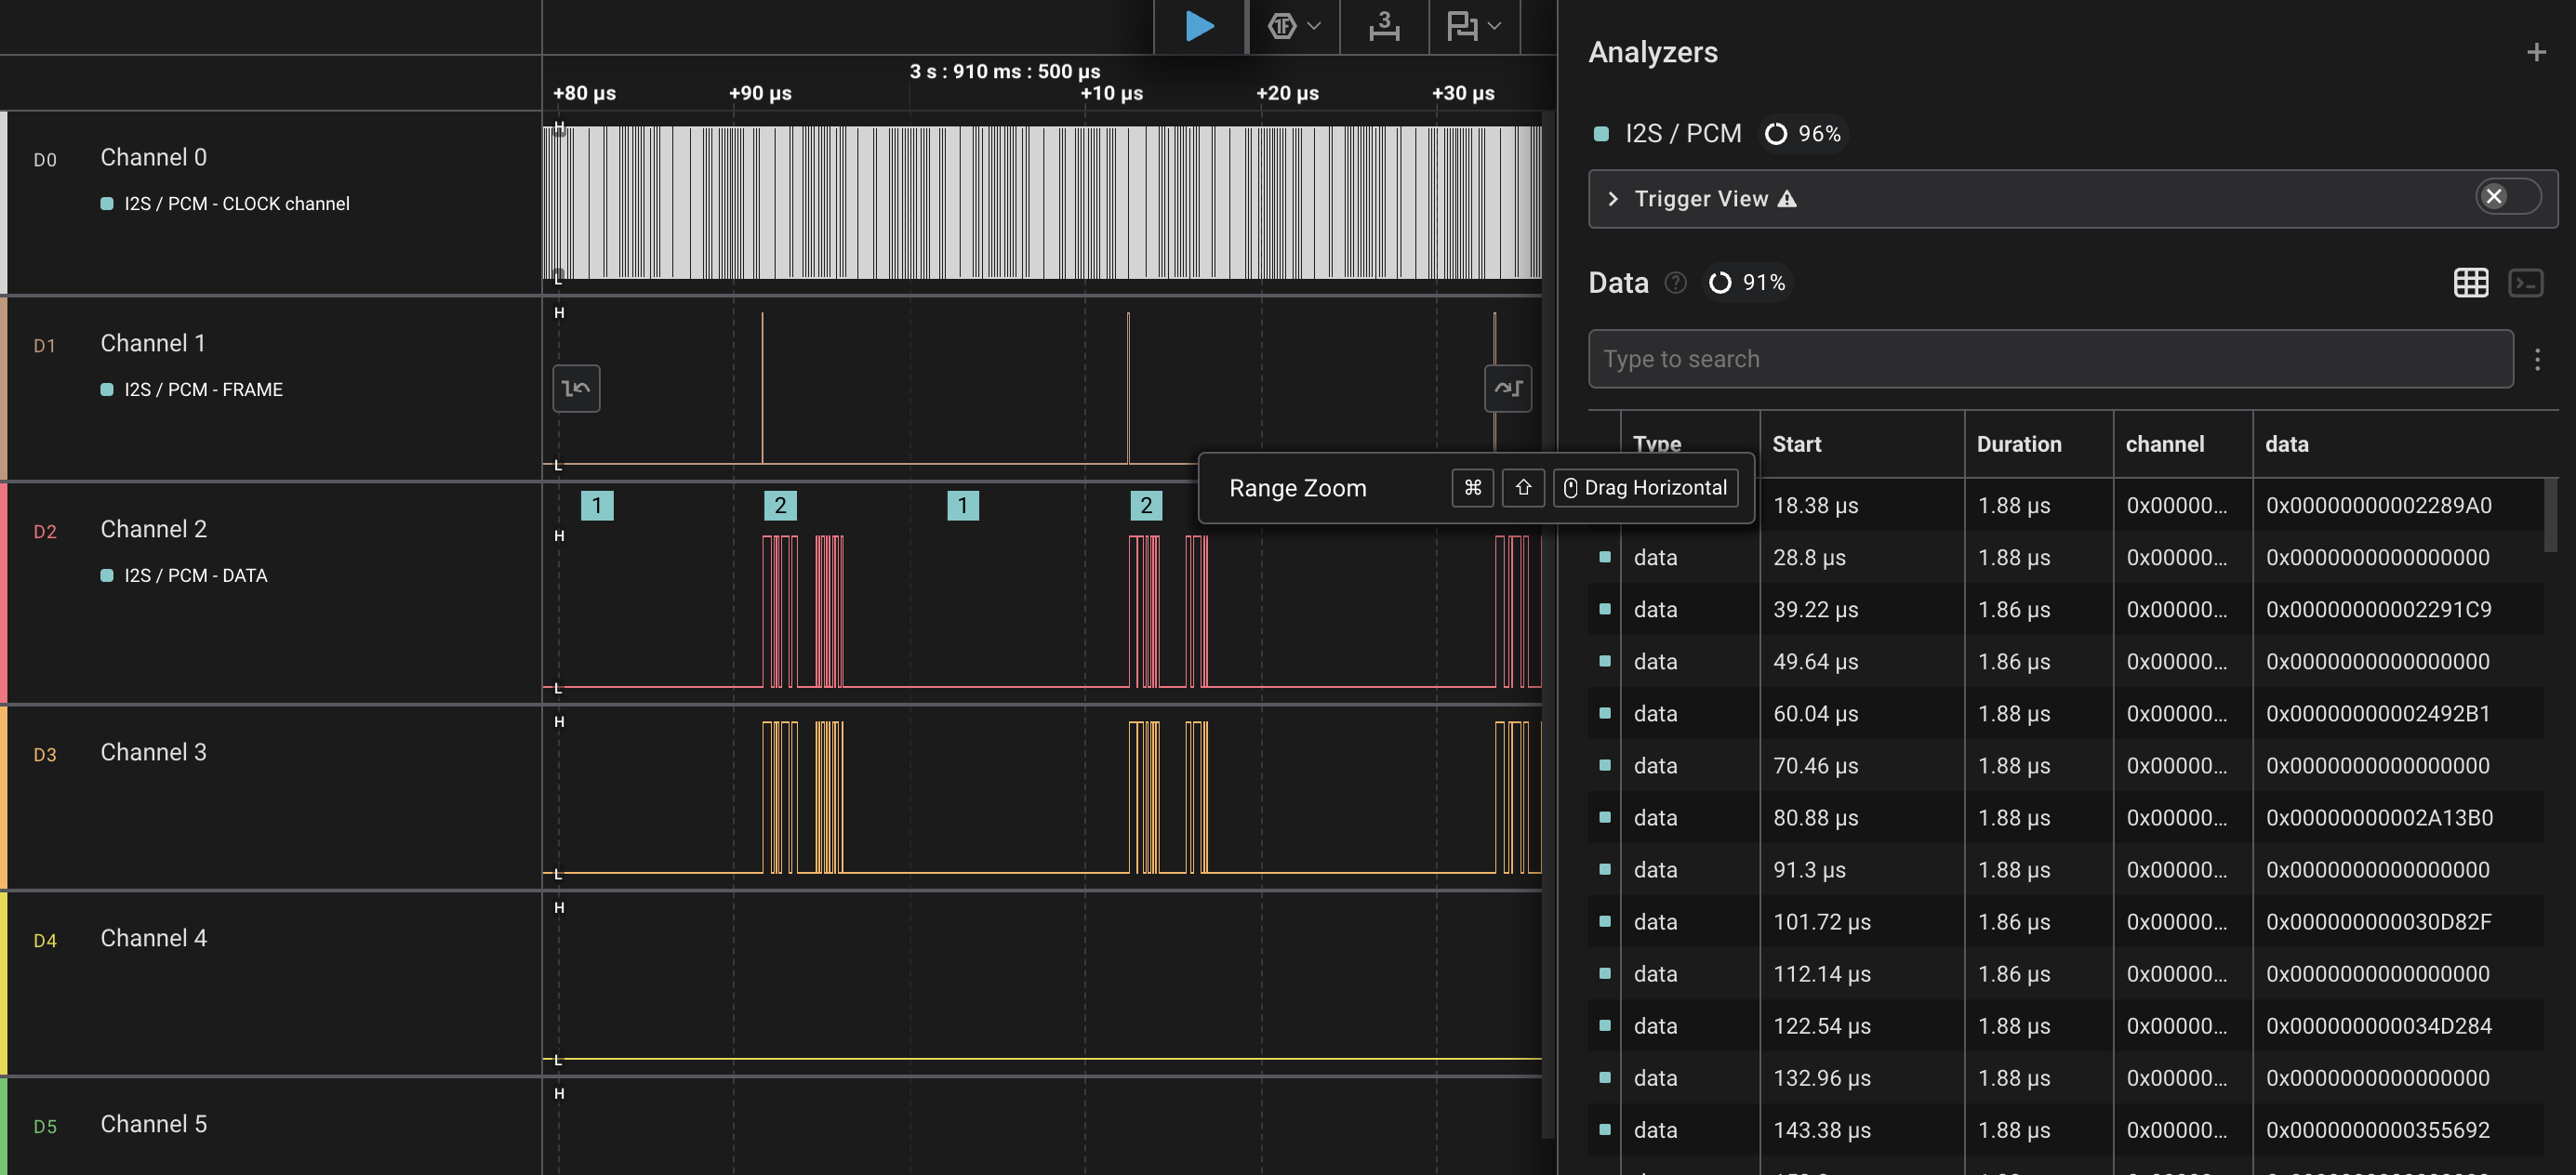The height and width of the screenshot is (1175, 2576).
Task: Jump to next edge on Channel 1
Action: coord(1507,388)
